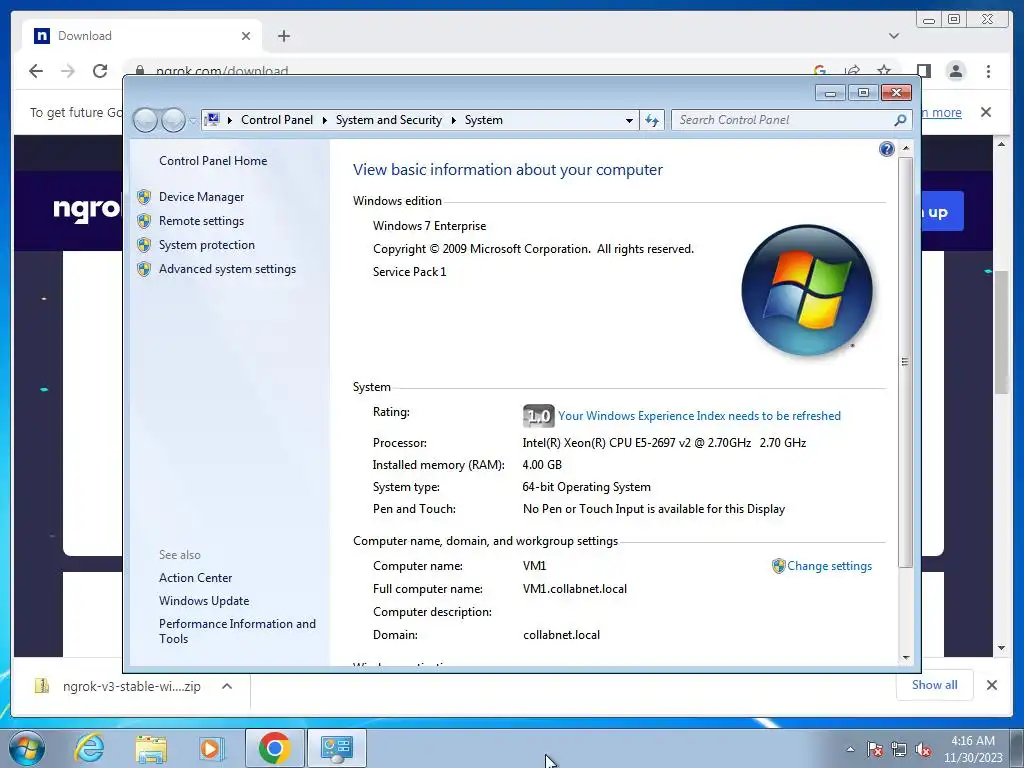Toggle Chrome side panel icon
The height and width of the screenshot is (768, 1024).
[923, 71]
